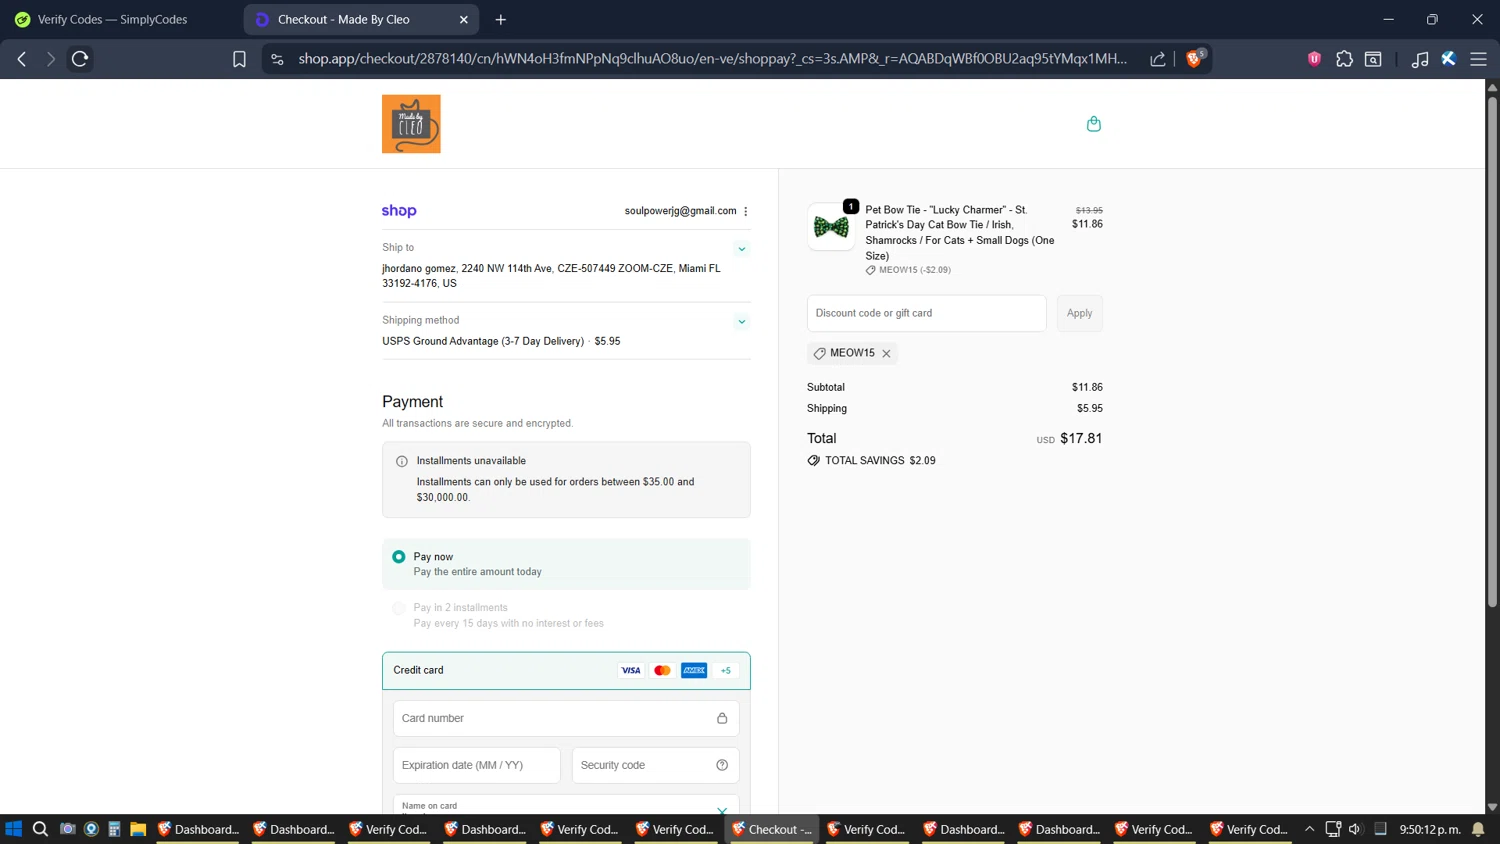Go back in browser history
This screenshot has height=844, width=1500.
tap(22, 59)
